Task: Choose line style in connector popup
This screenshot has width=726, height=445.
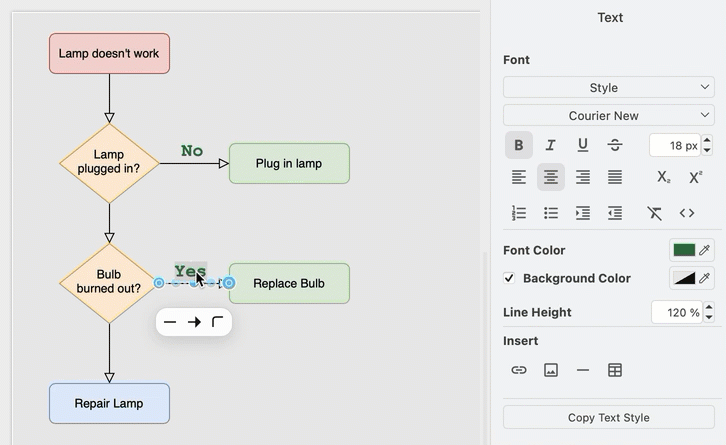Action: (170, 322)
